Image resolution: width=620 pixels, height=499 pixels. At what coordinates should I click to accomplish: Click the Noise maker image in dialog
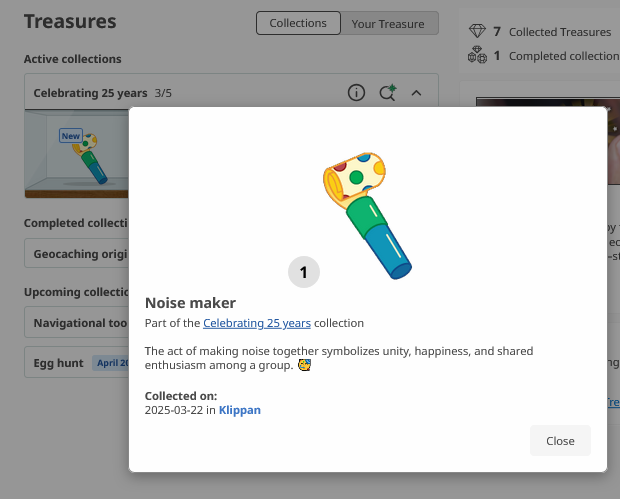click(x=366, y=213)
